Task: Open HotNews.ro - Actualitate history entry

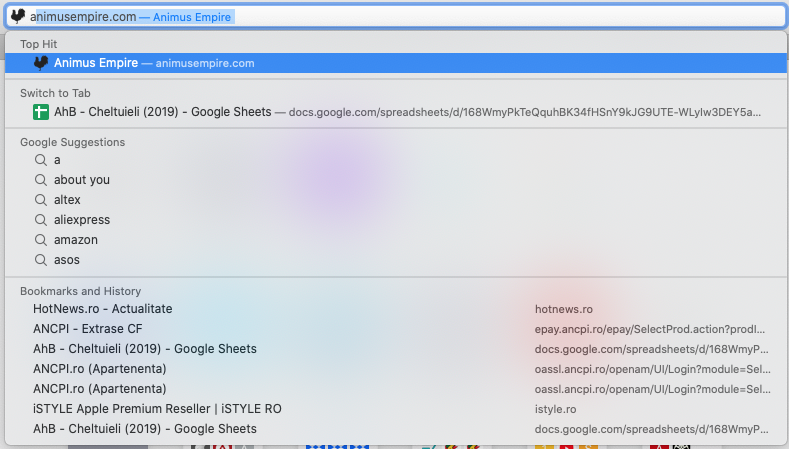Action: [x=396, y=309]
